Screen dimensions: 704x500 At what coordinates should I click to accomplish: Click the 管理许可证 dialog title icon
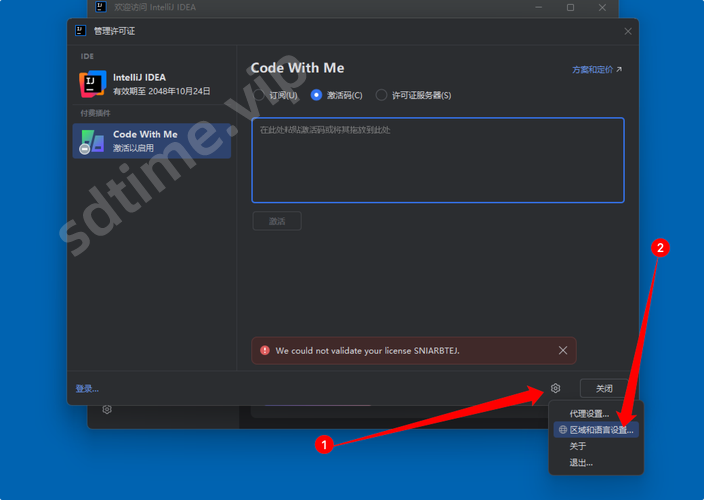click(80, 31)
